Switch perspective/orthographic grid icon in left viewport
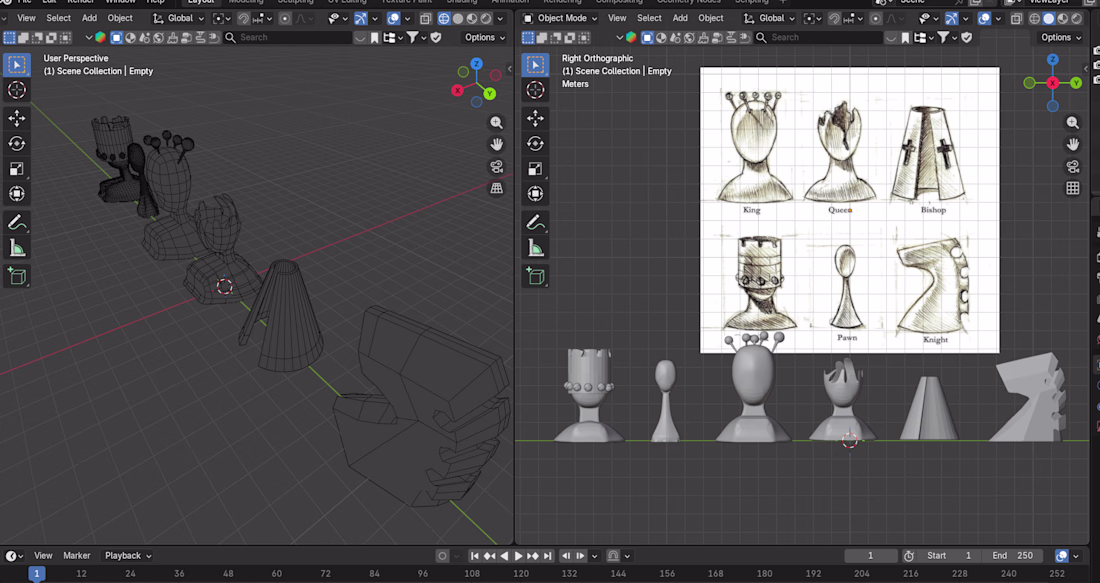The image size is (1100, 583). coord(497,188)
